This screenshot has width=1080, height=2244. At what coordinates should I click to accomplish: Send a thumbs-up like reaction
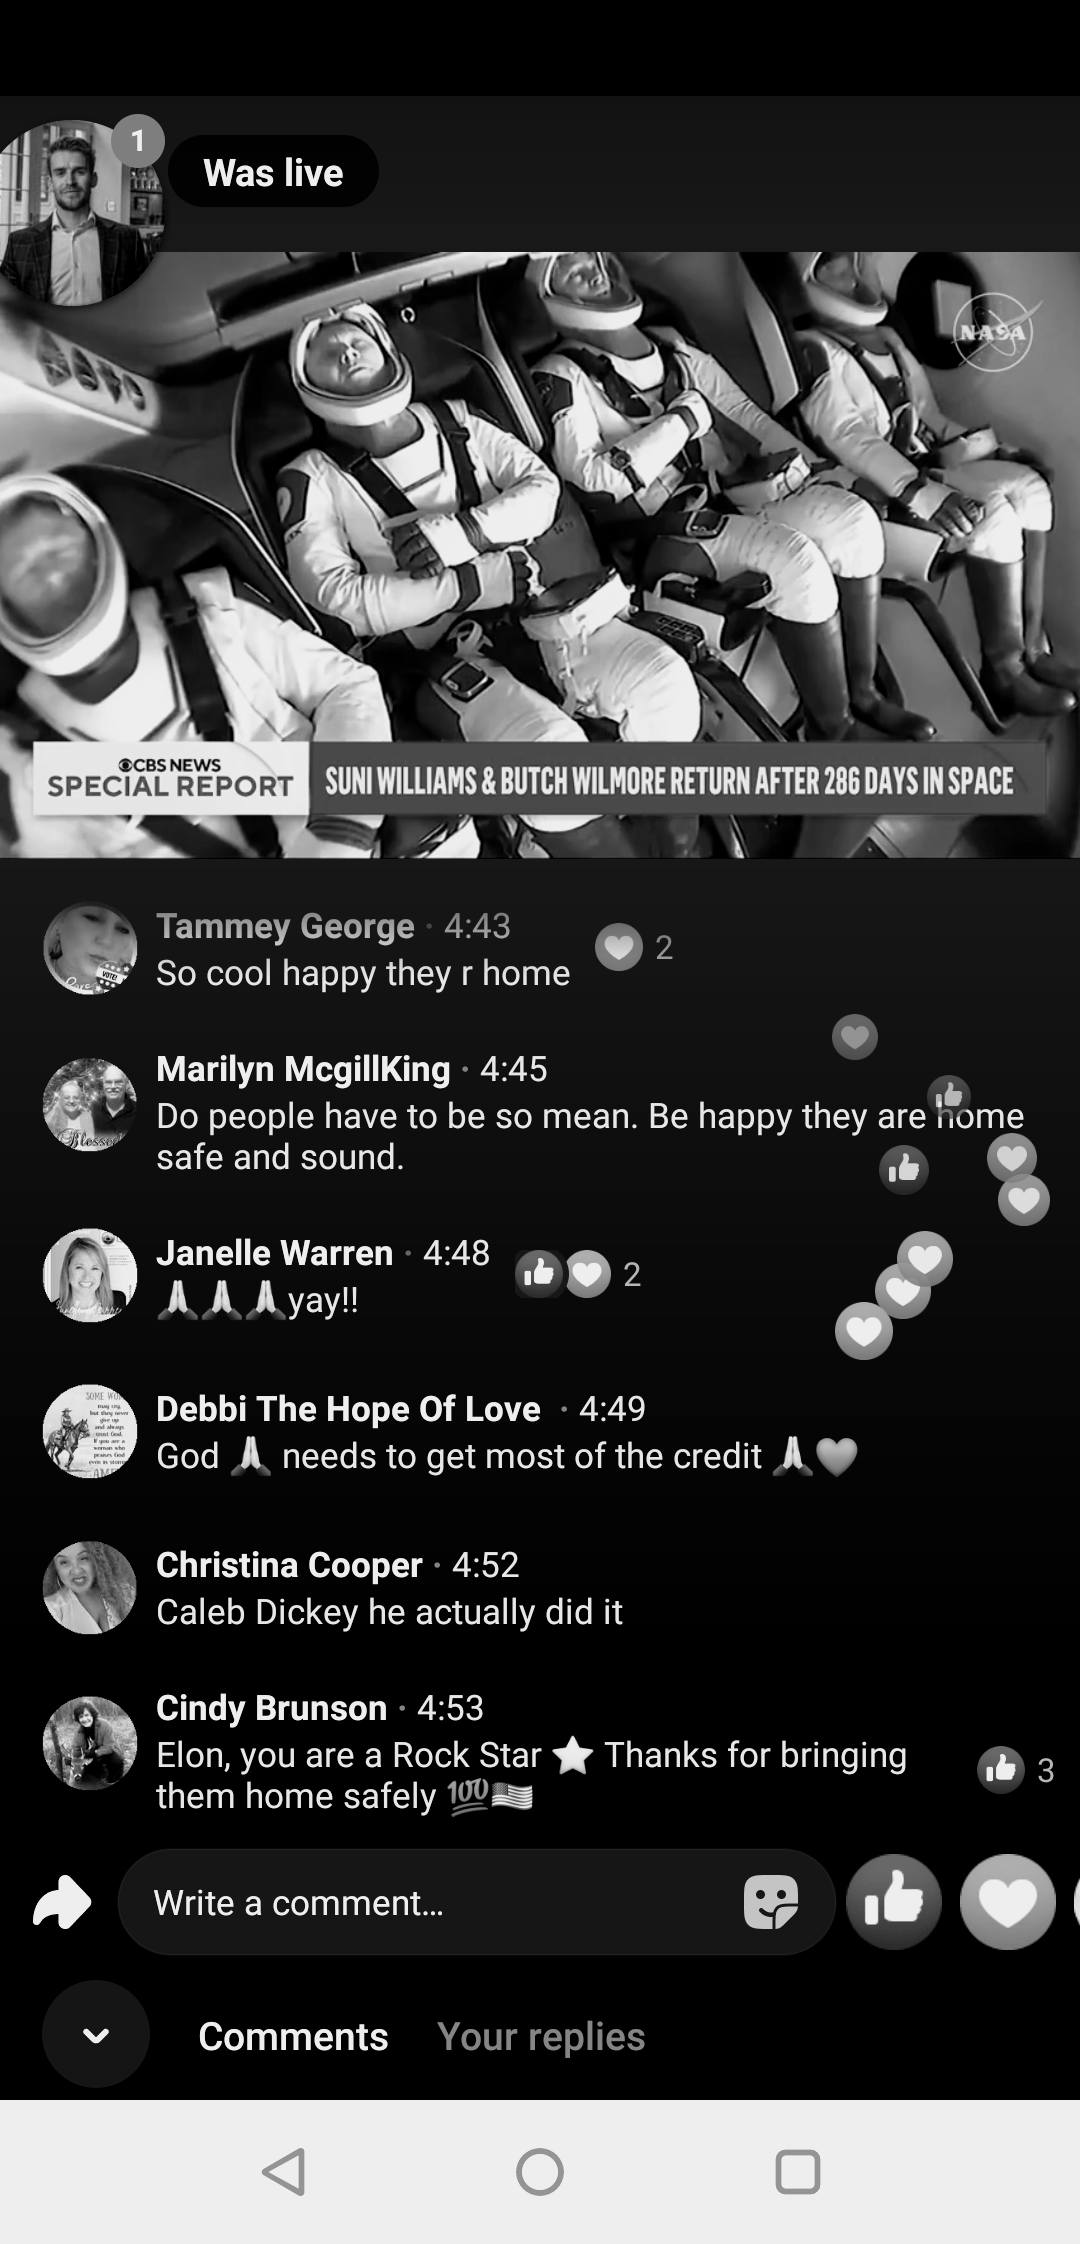894,1901
